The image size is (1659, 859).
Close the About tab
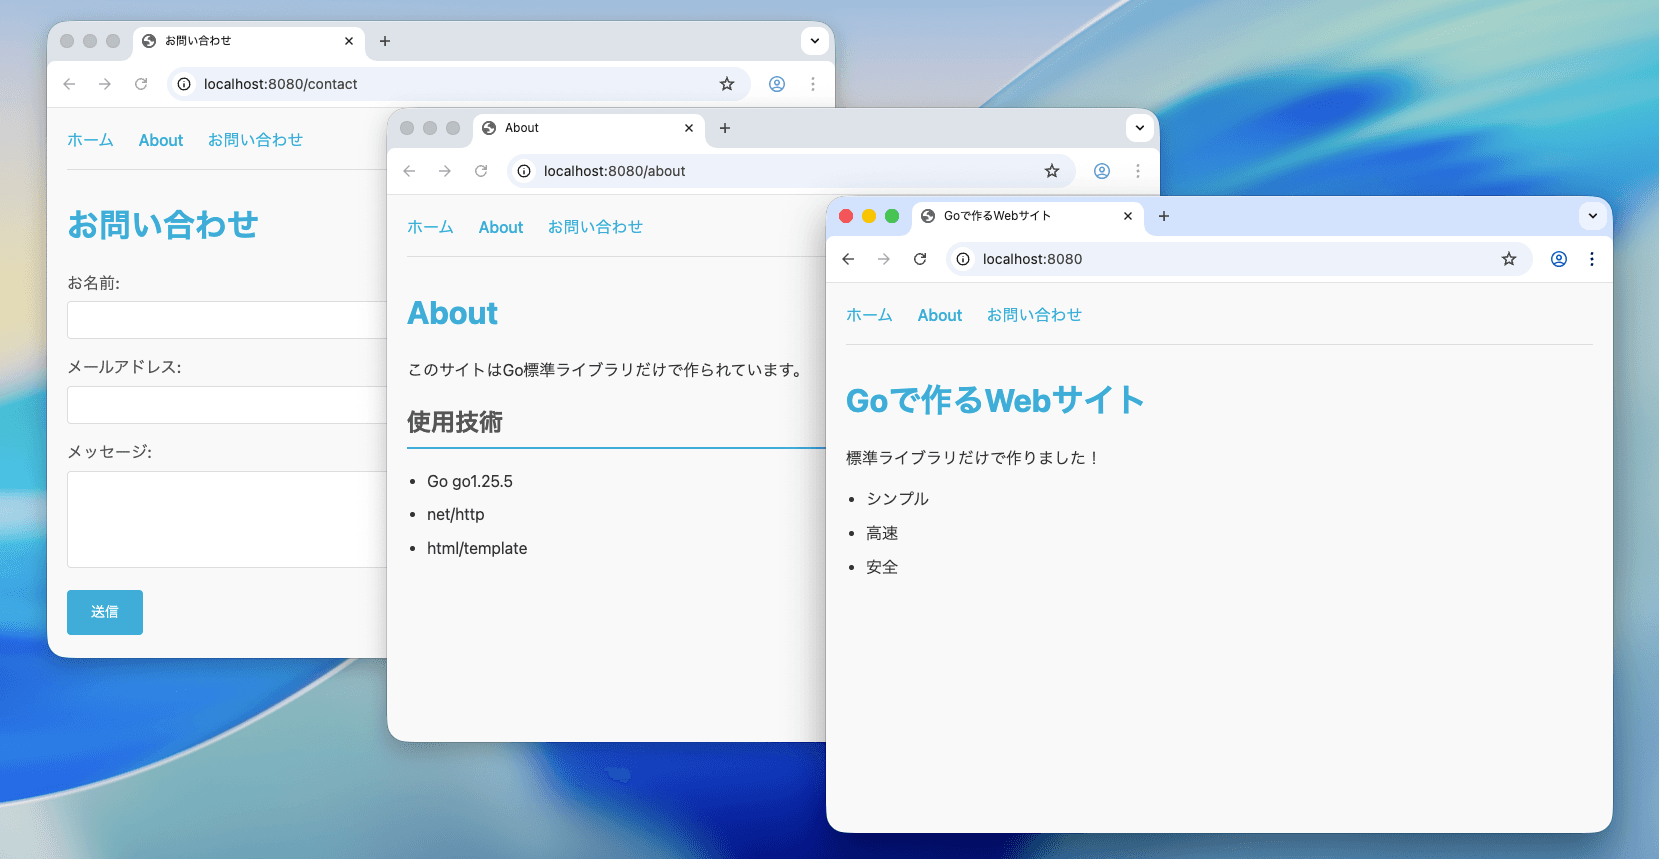689,128
